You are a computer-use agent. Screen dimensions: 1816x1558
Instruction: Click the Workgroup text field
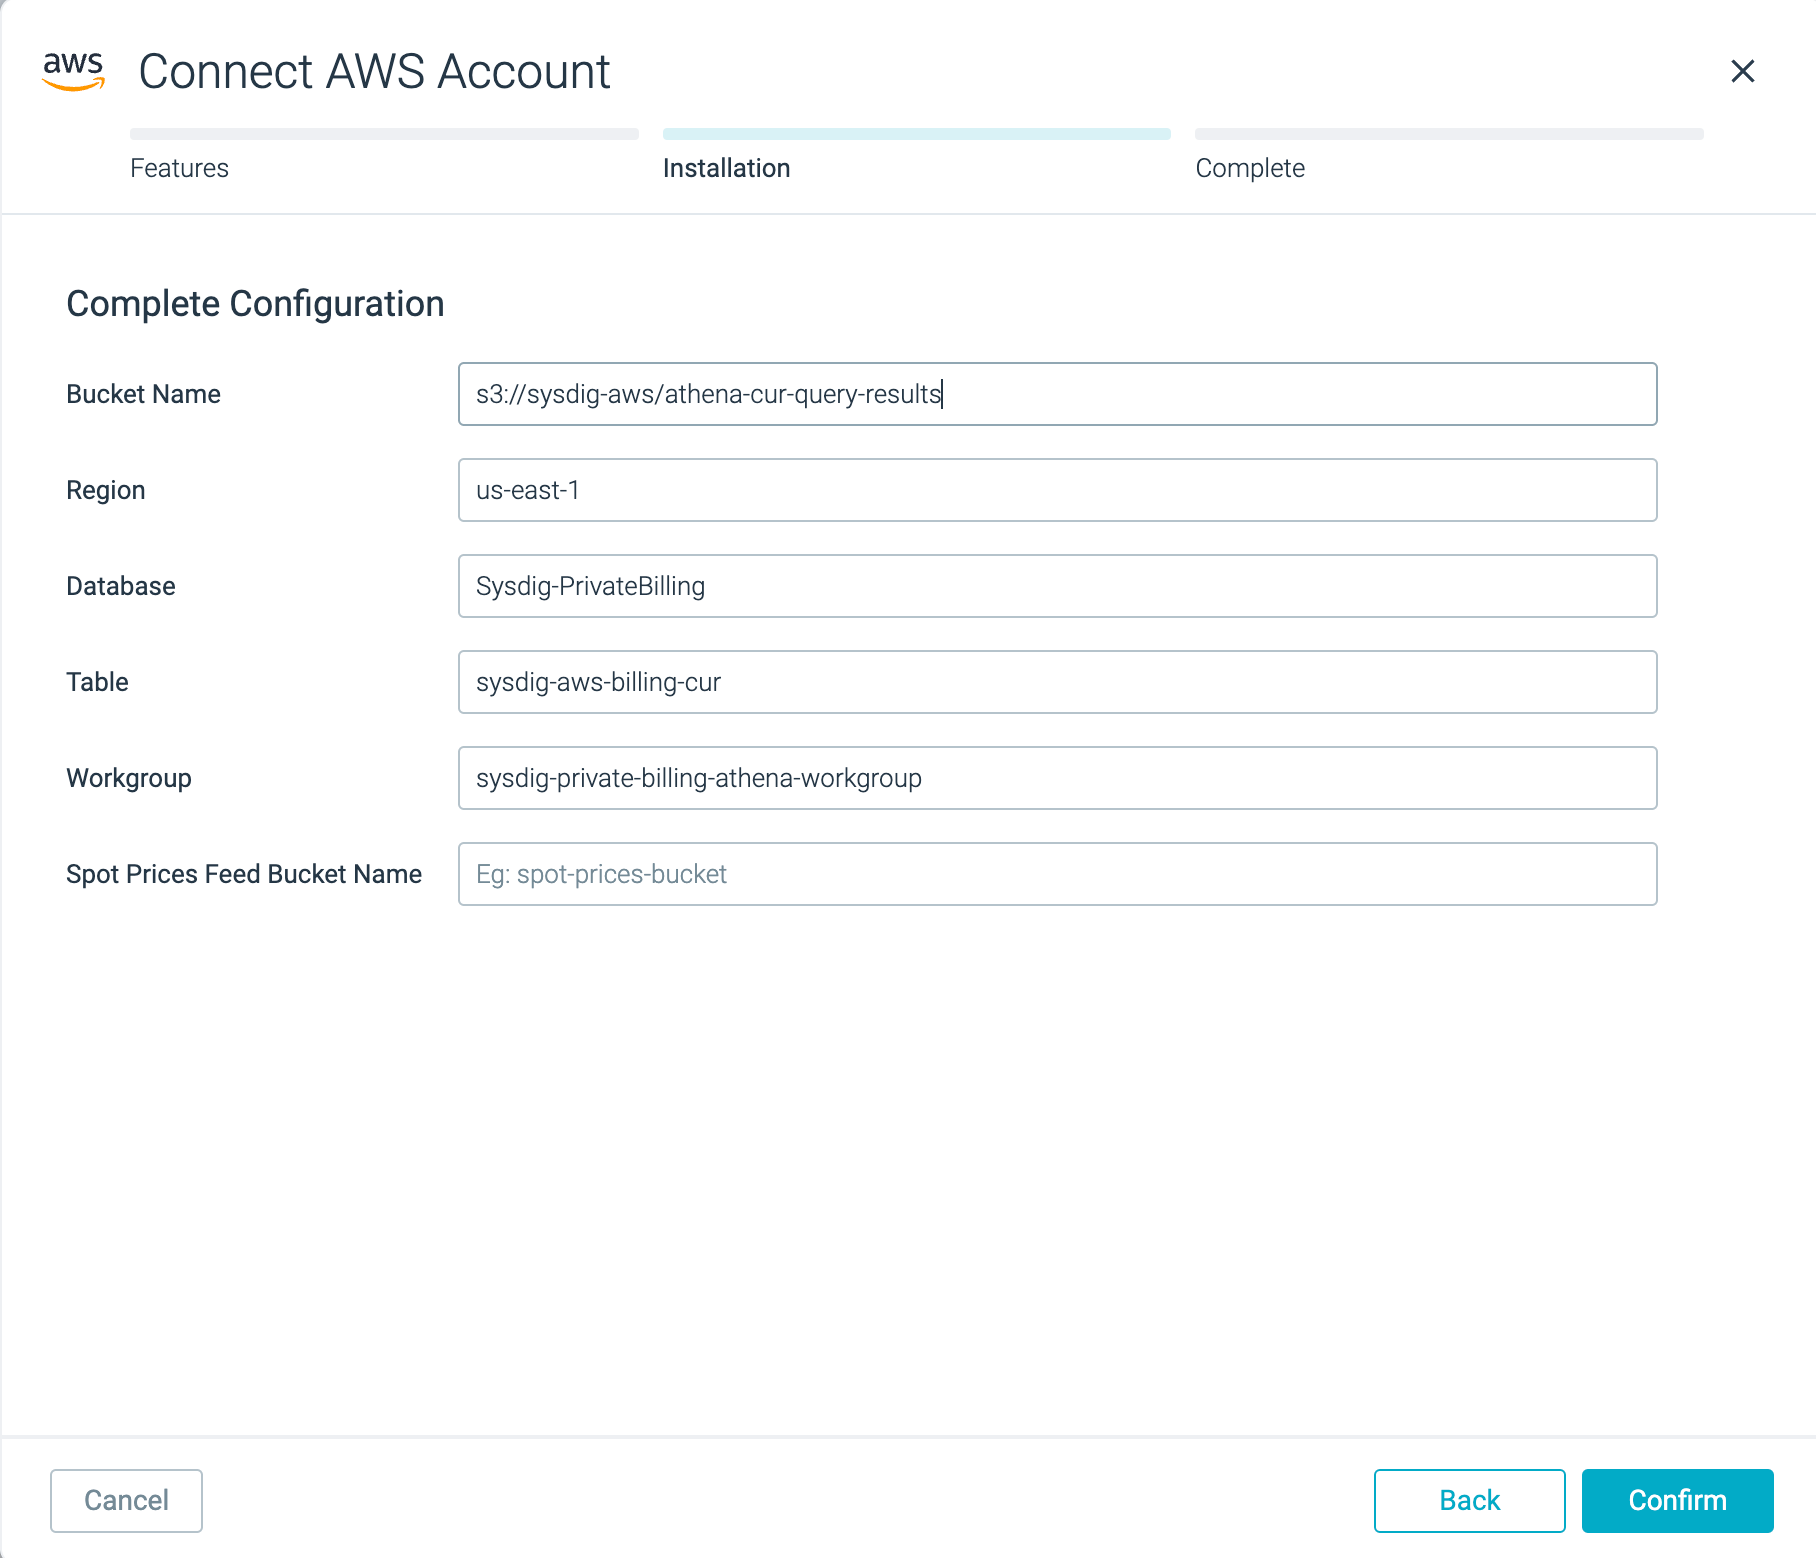point(1058,778)
